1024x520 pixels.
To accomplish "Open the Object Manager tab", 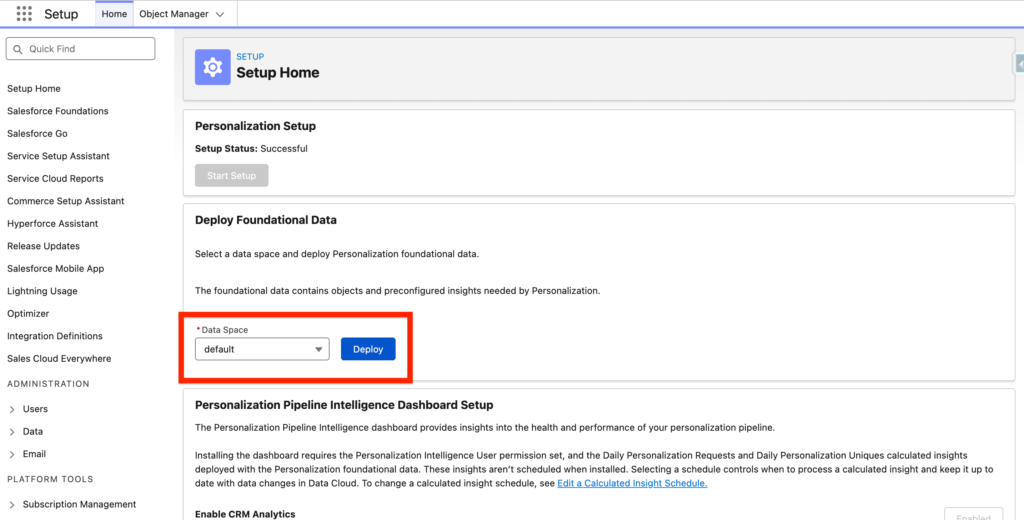I will tap(174, 14).
